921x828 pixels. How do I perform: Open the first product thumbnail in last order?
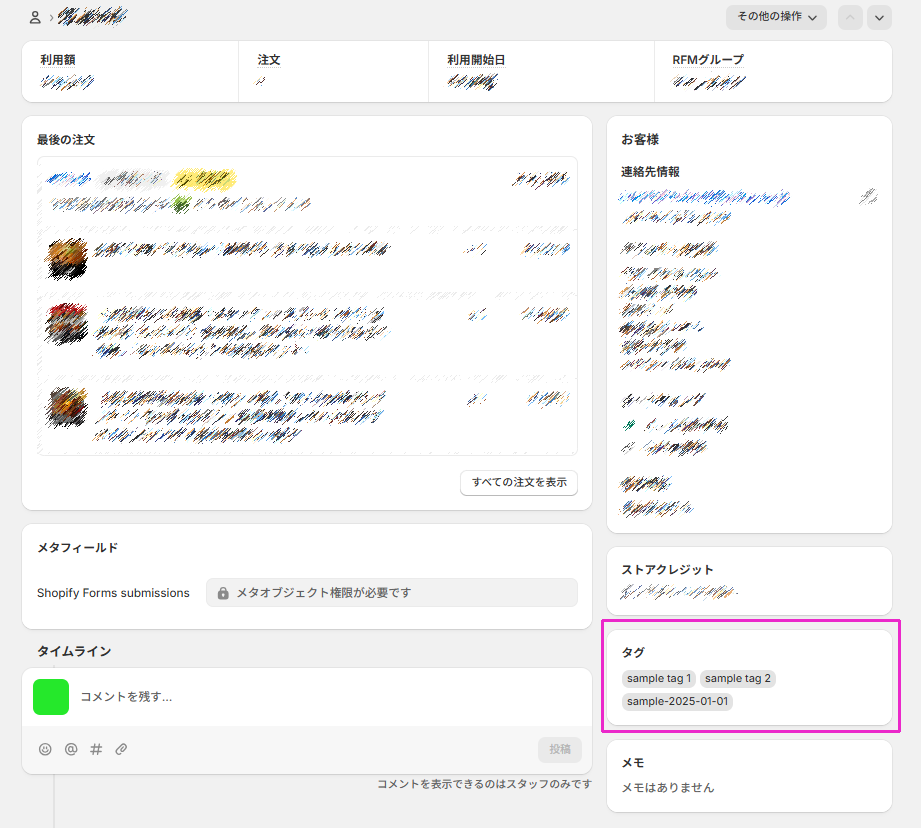[67, 258]
